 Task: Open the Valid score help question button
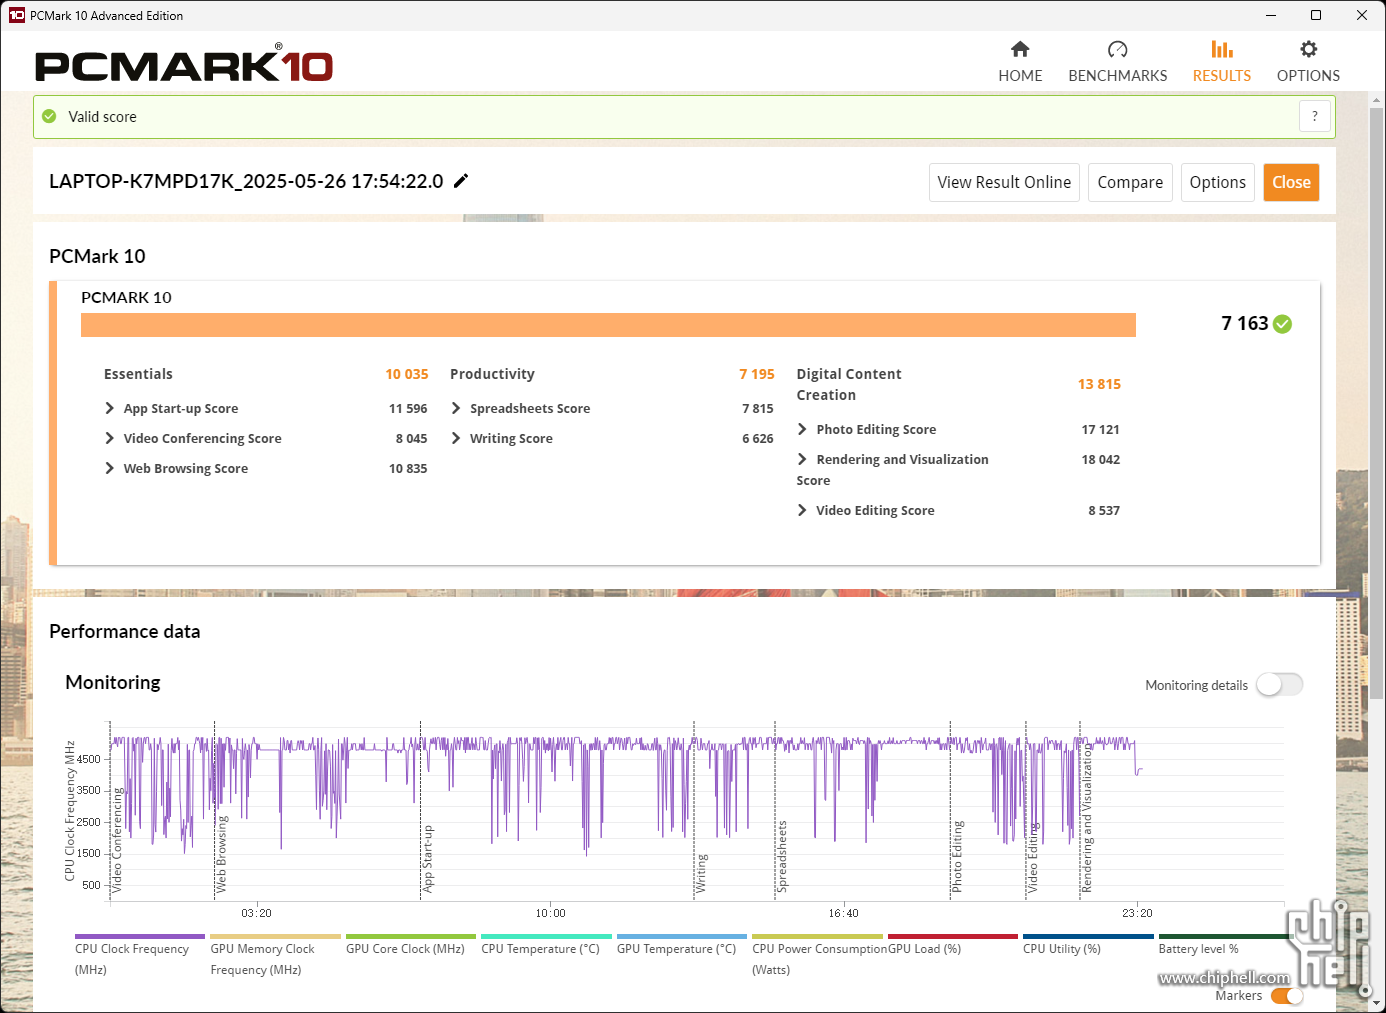[1315, 116]
